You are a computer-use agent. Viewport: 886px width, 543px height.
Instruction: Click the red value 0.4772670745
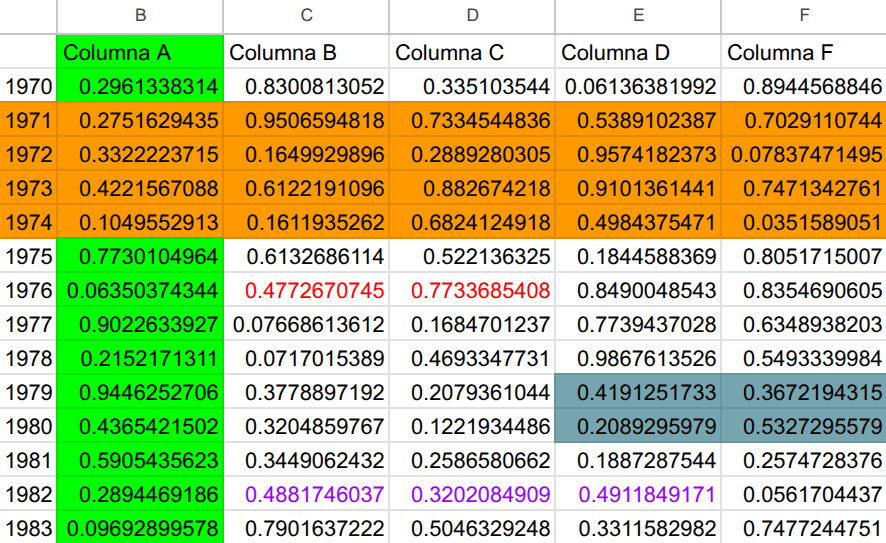306,291
